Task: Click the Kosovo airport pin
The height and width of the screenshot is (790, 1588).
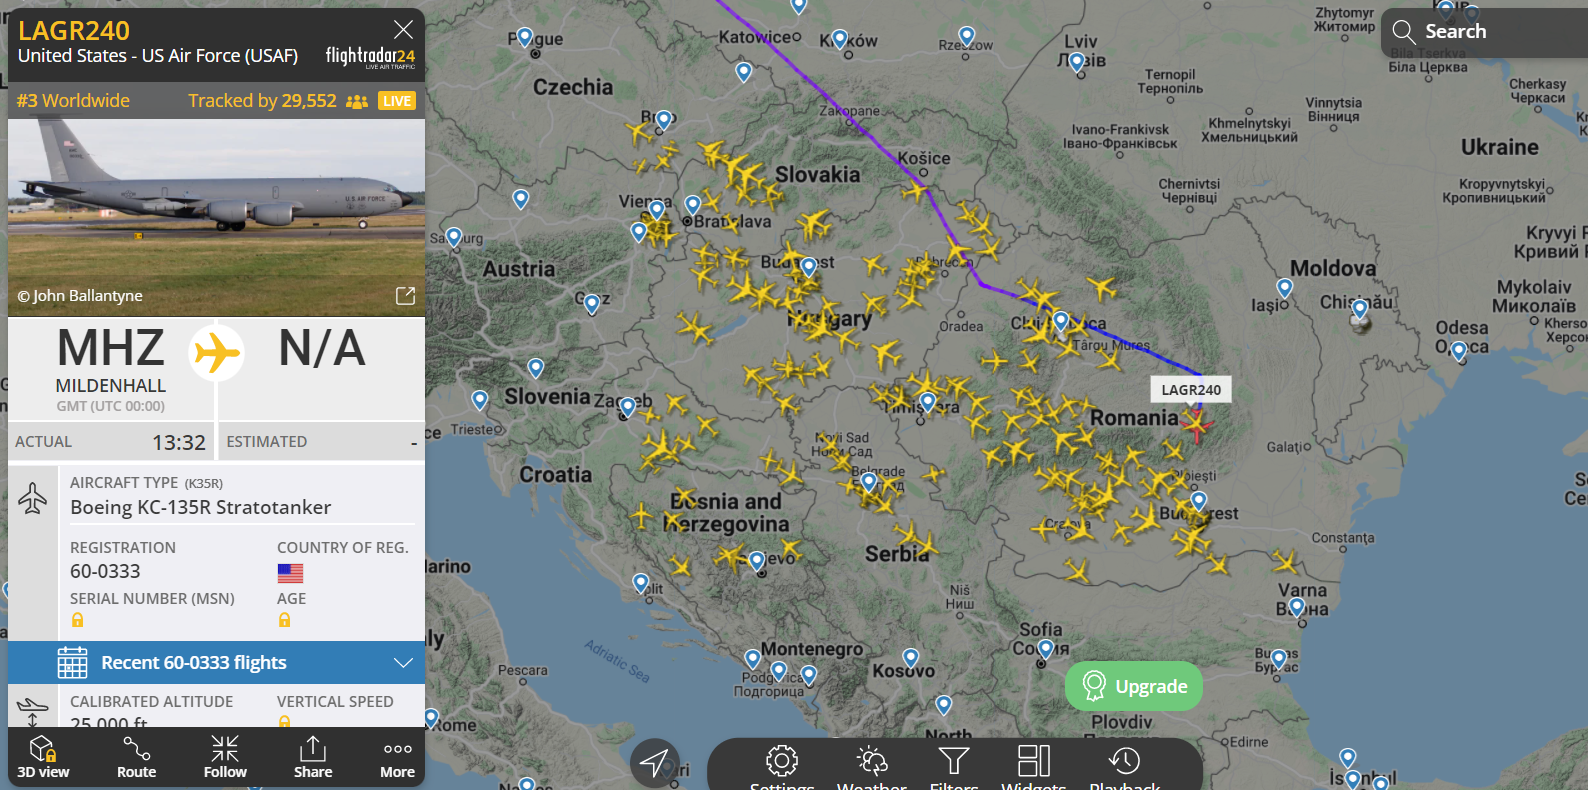Action: [x=911, y=657]
